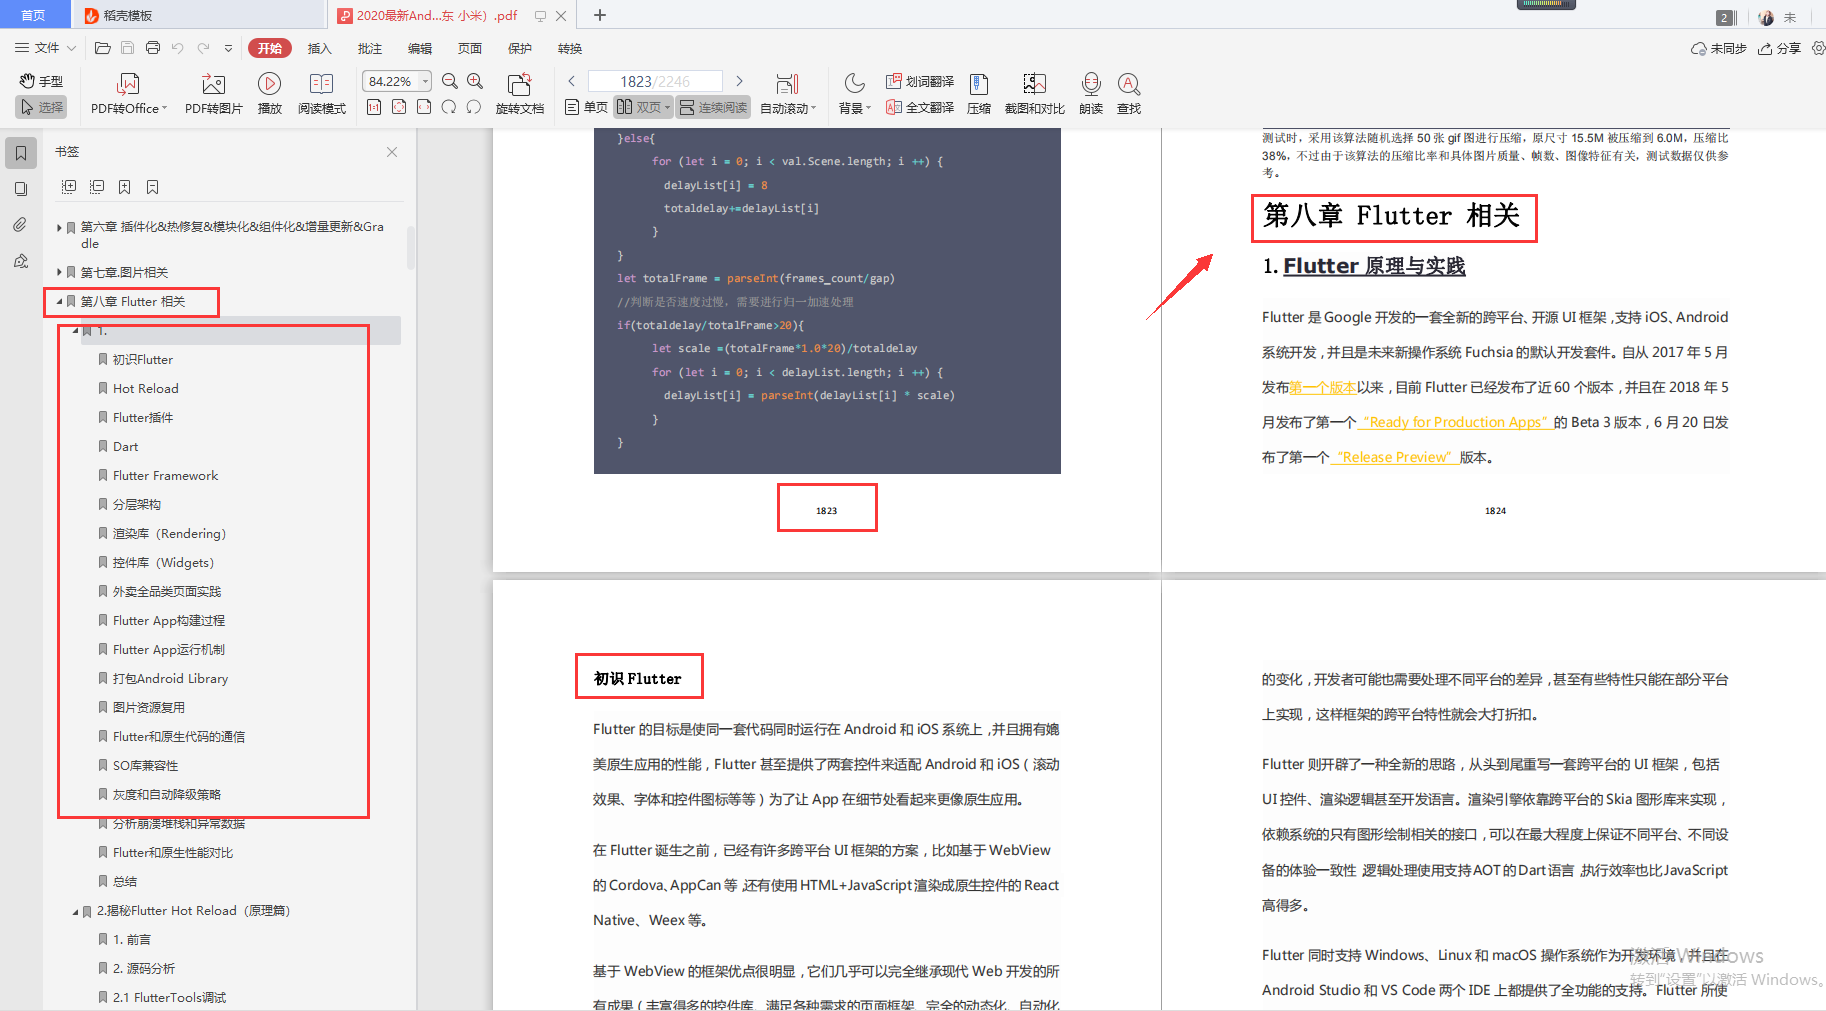The height and width of the screenshot is (1011, 1826).
Task: Expand 第六章 bookmark tree arrow
Action: pyautogui.click(x=60, y=227)
